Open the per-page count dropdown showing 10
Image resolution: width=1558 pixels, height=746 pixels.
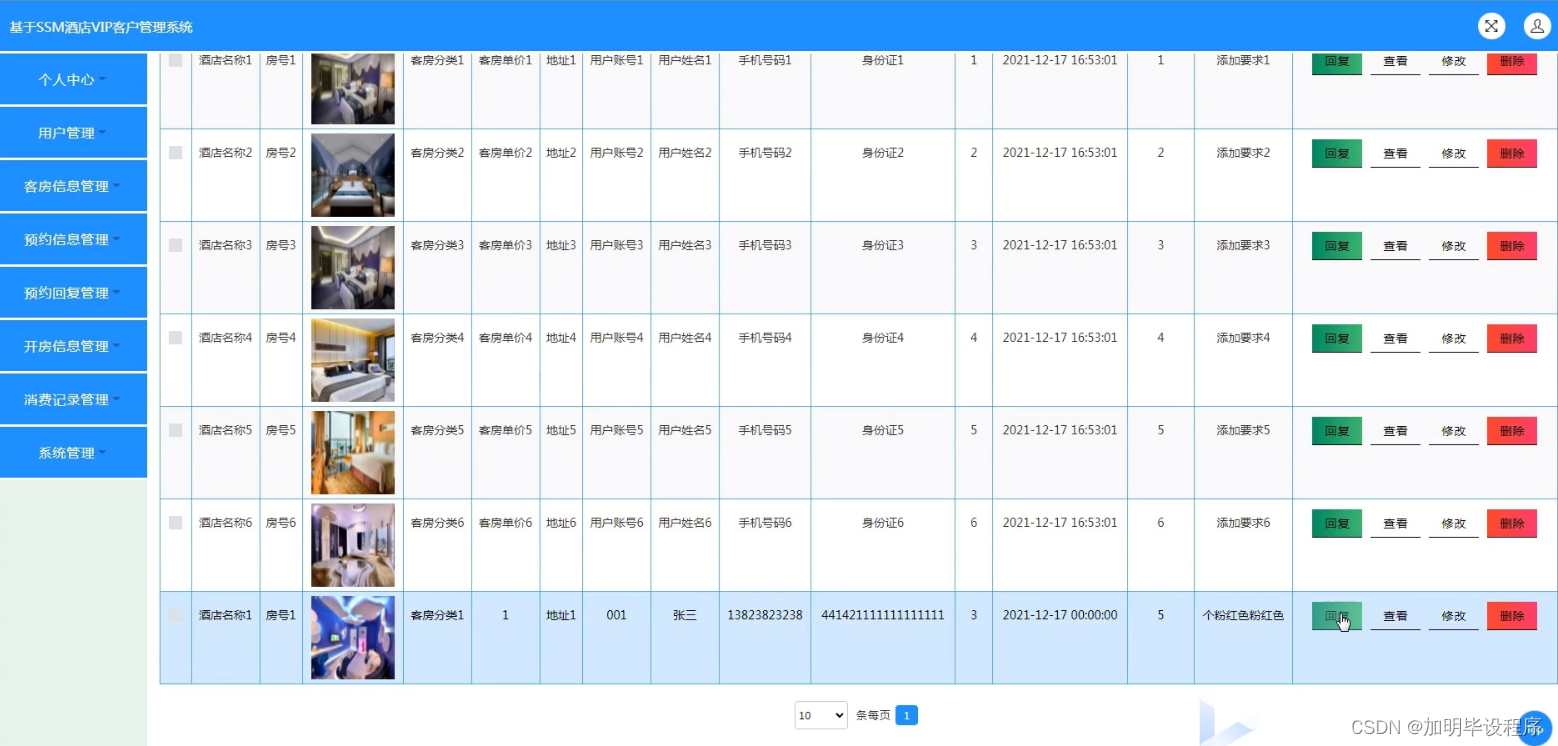[x=820, y=715]
